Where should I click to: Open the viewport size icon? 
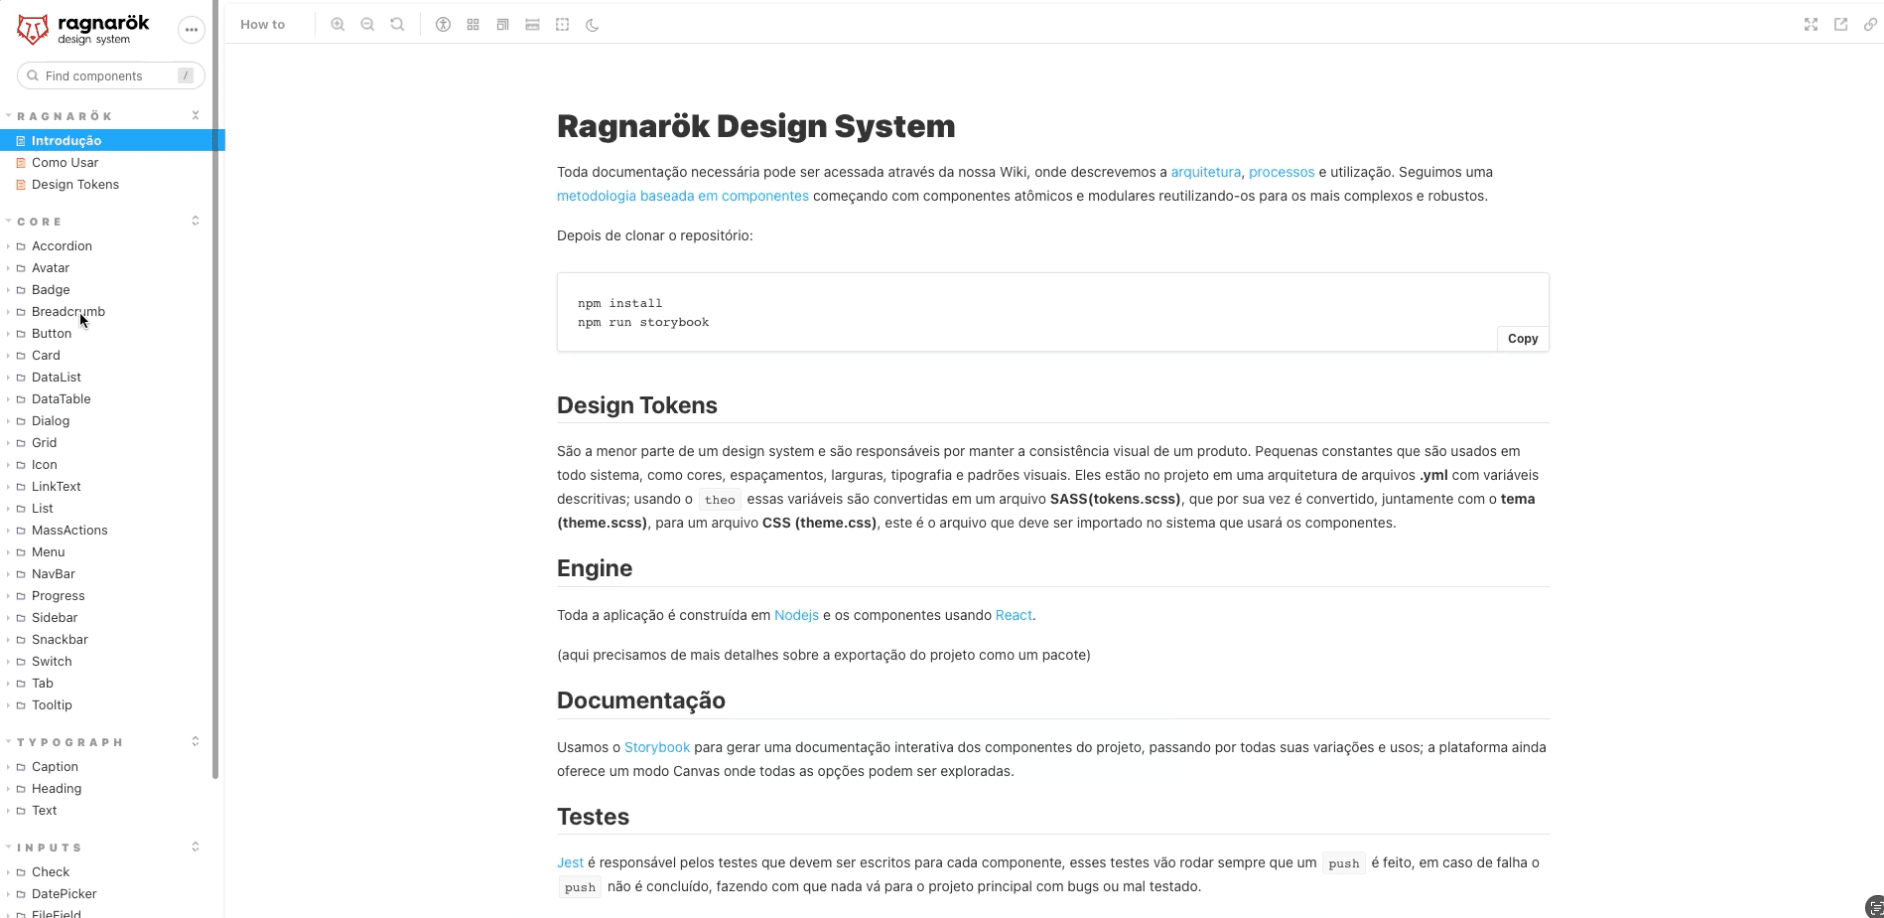click(x=503, y=25)
